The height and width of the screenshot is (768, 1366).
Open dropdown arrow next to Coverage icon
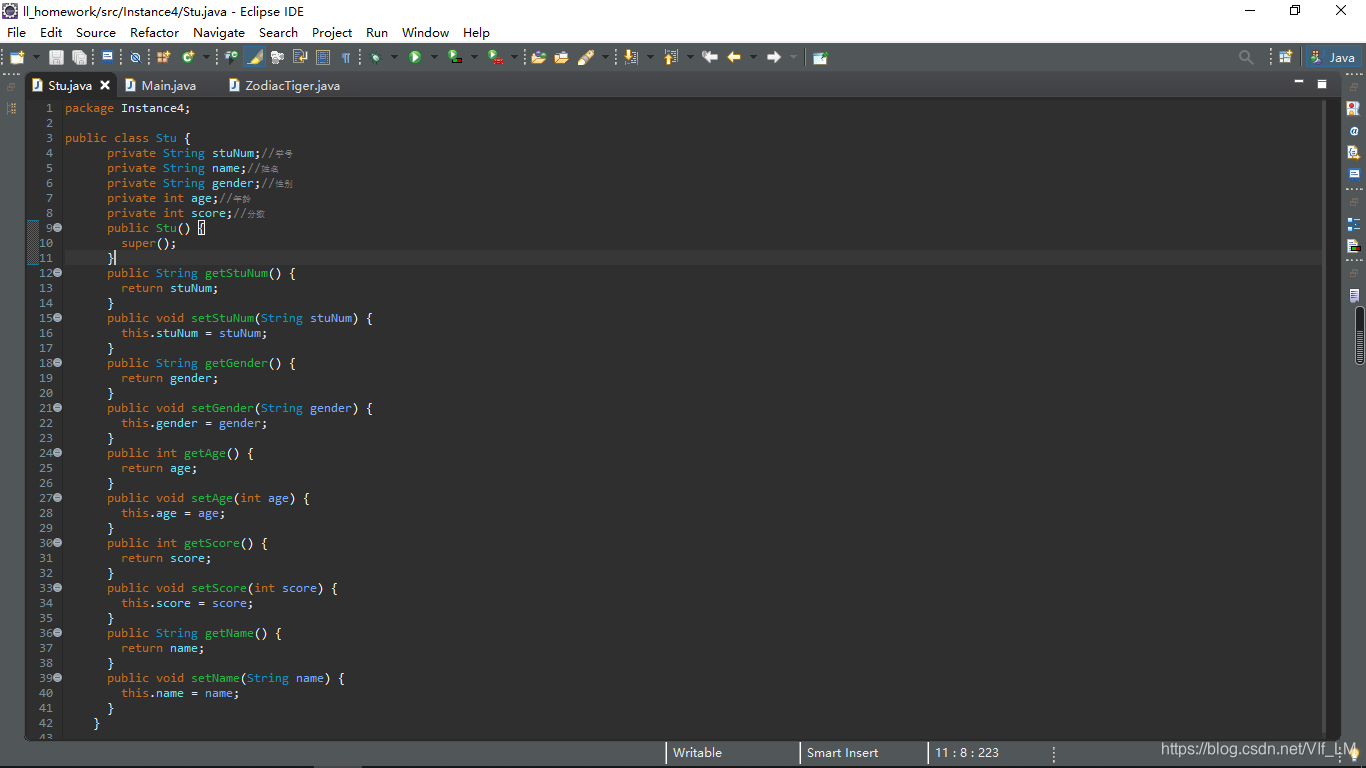pyautogui.click(x=474, y=57)
